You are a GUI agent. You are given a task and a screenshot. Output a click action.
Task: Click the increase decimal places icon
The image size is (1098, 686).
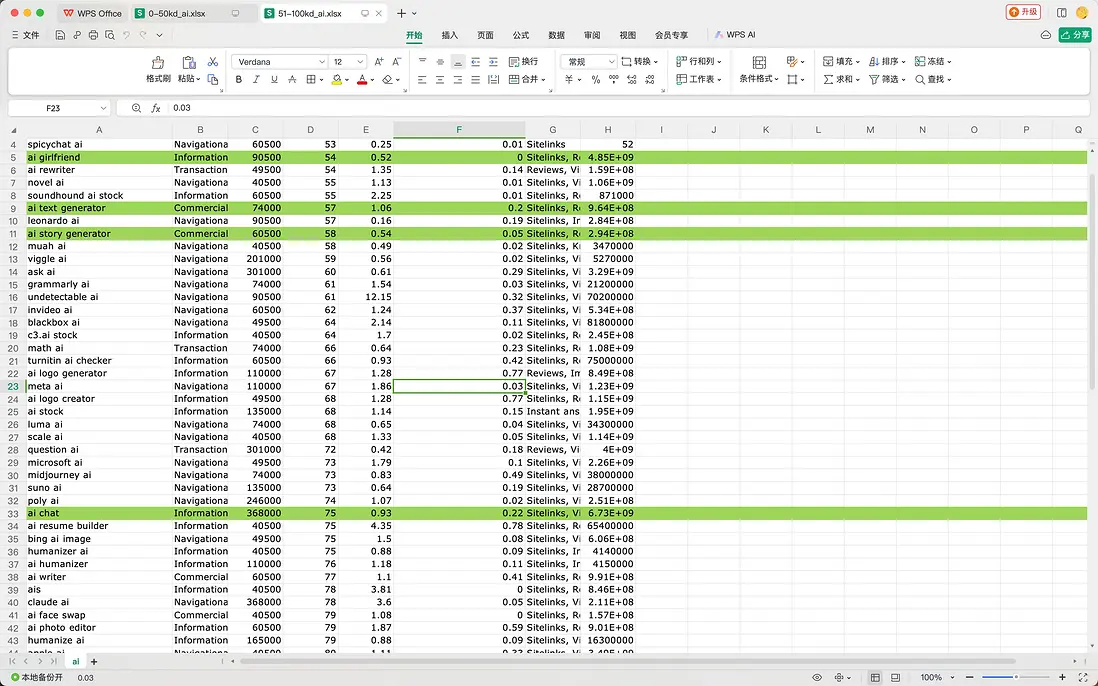click(632, 80)
